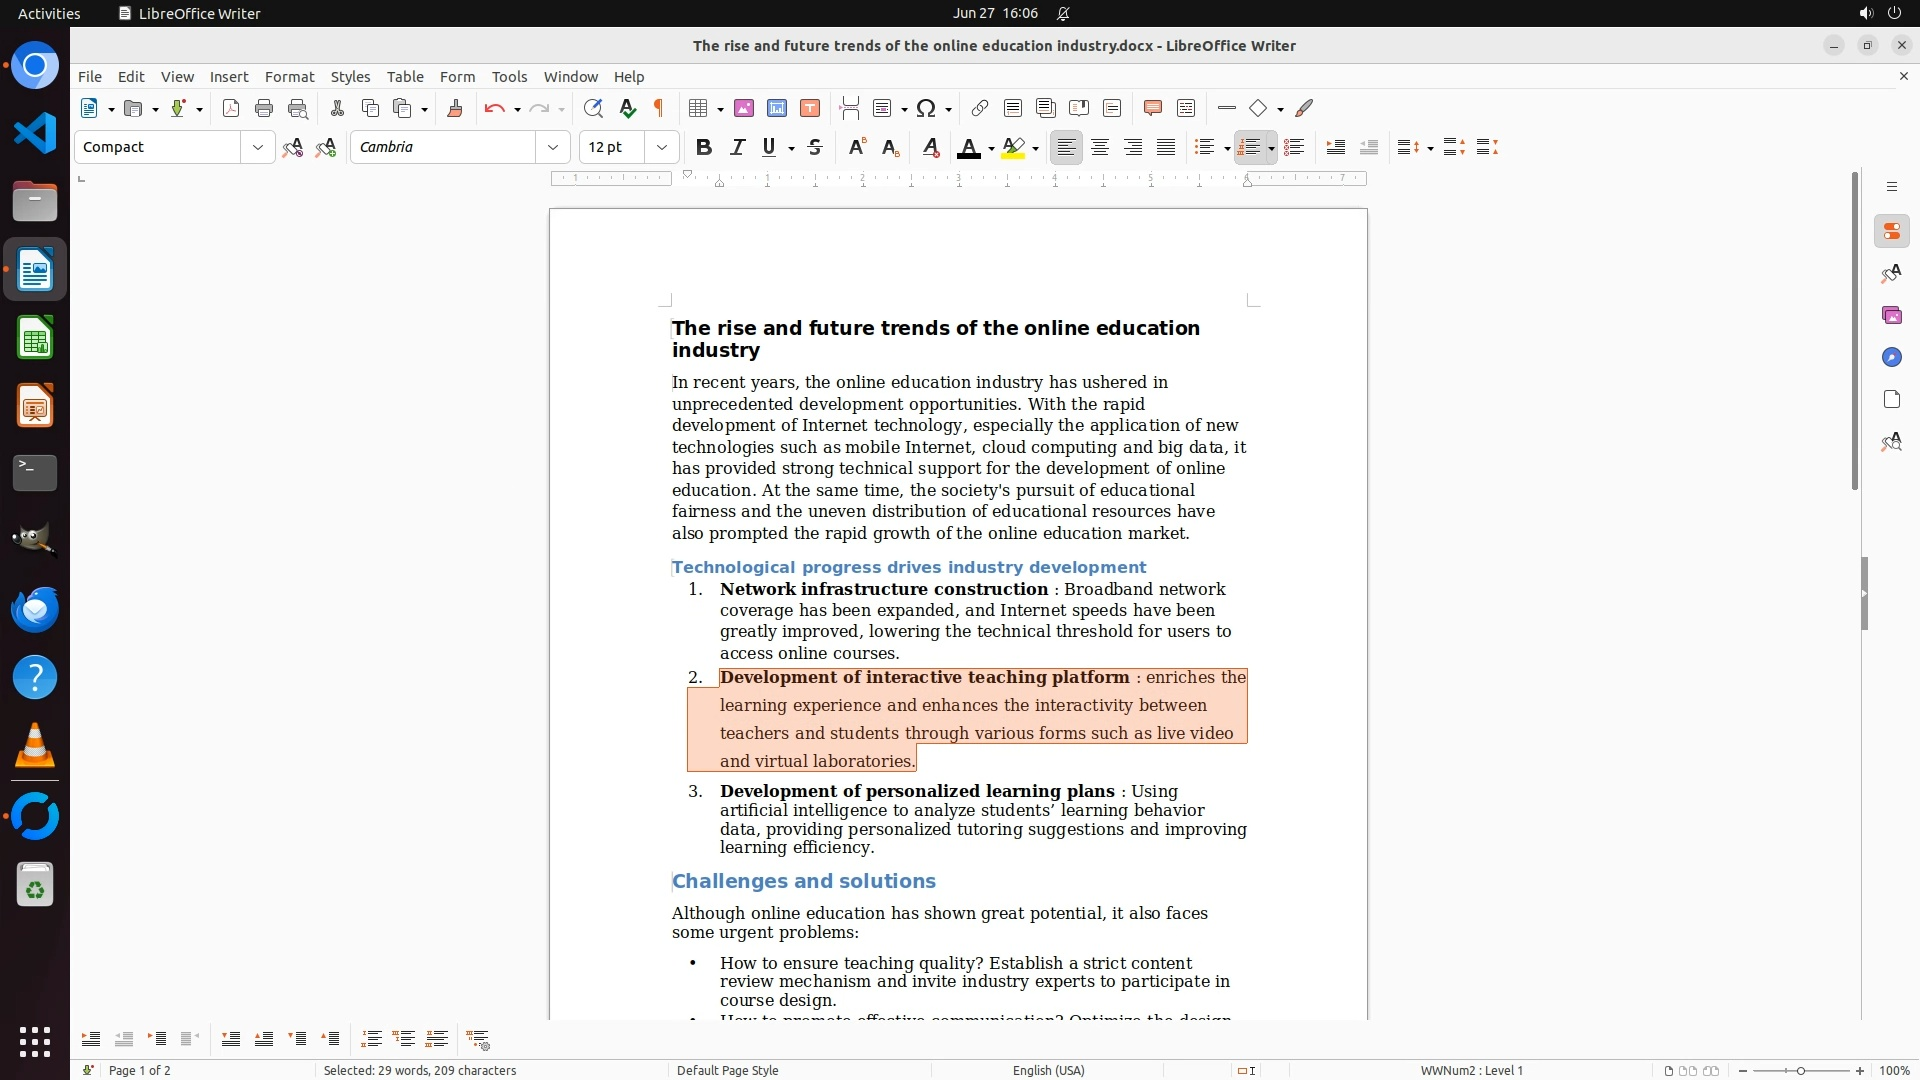Expand the Paragraph Style dropdown (Compact)
1920x1080 pixels.
tap(257, 147)
